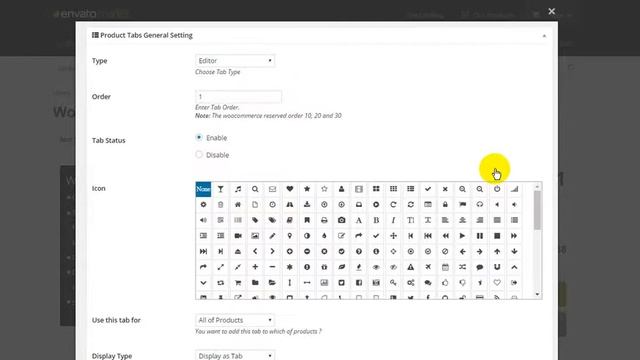Choose the shopping cart icon

point(238,282)
